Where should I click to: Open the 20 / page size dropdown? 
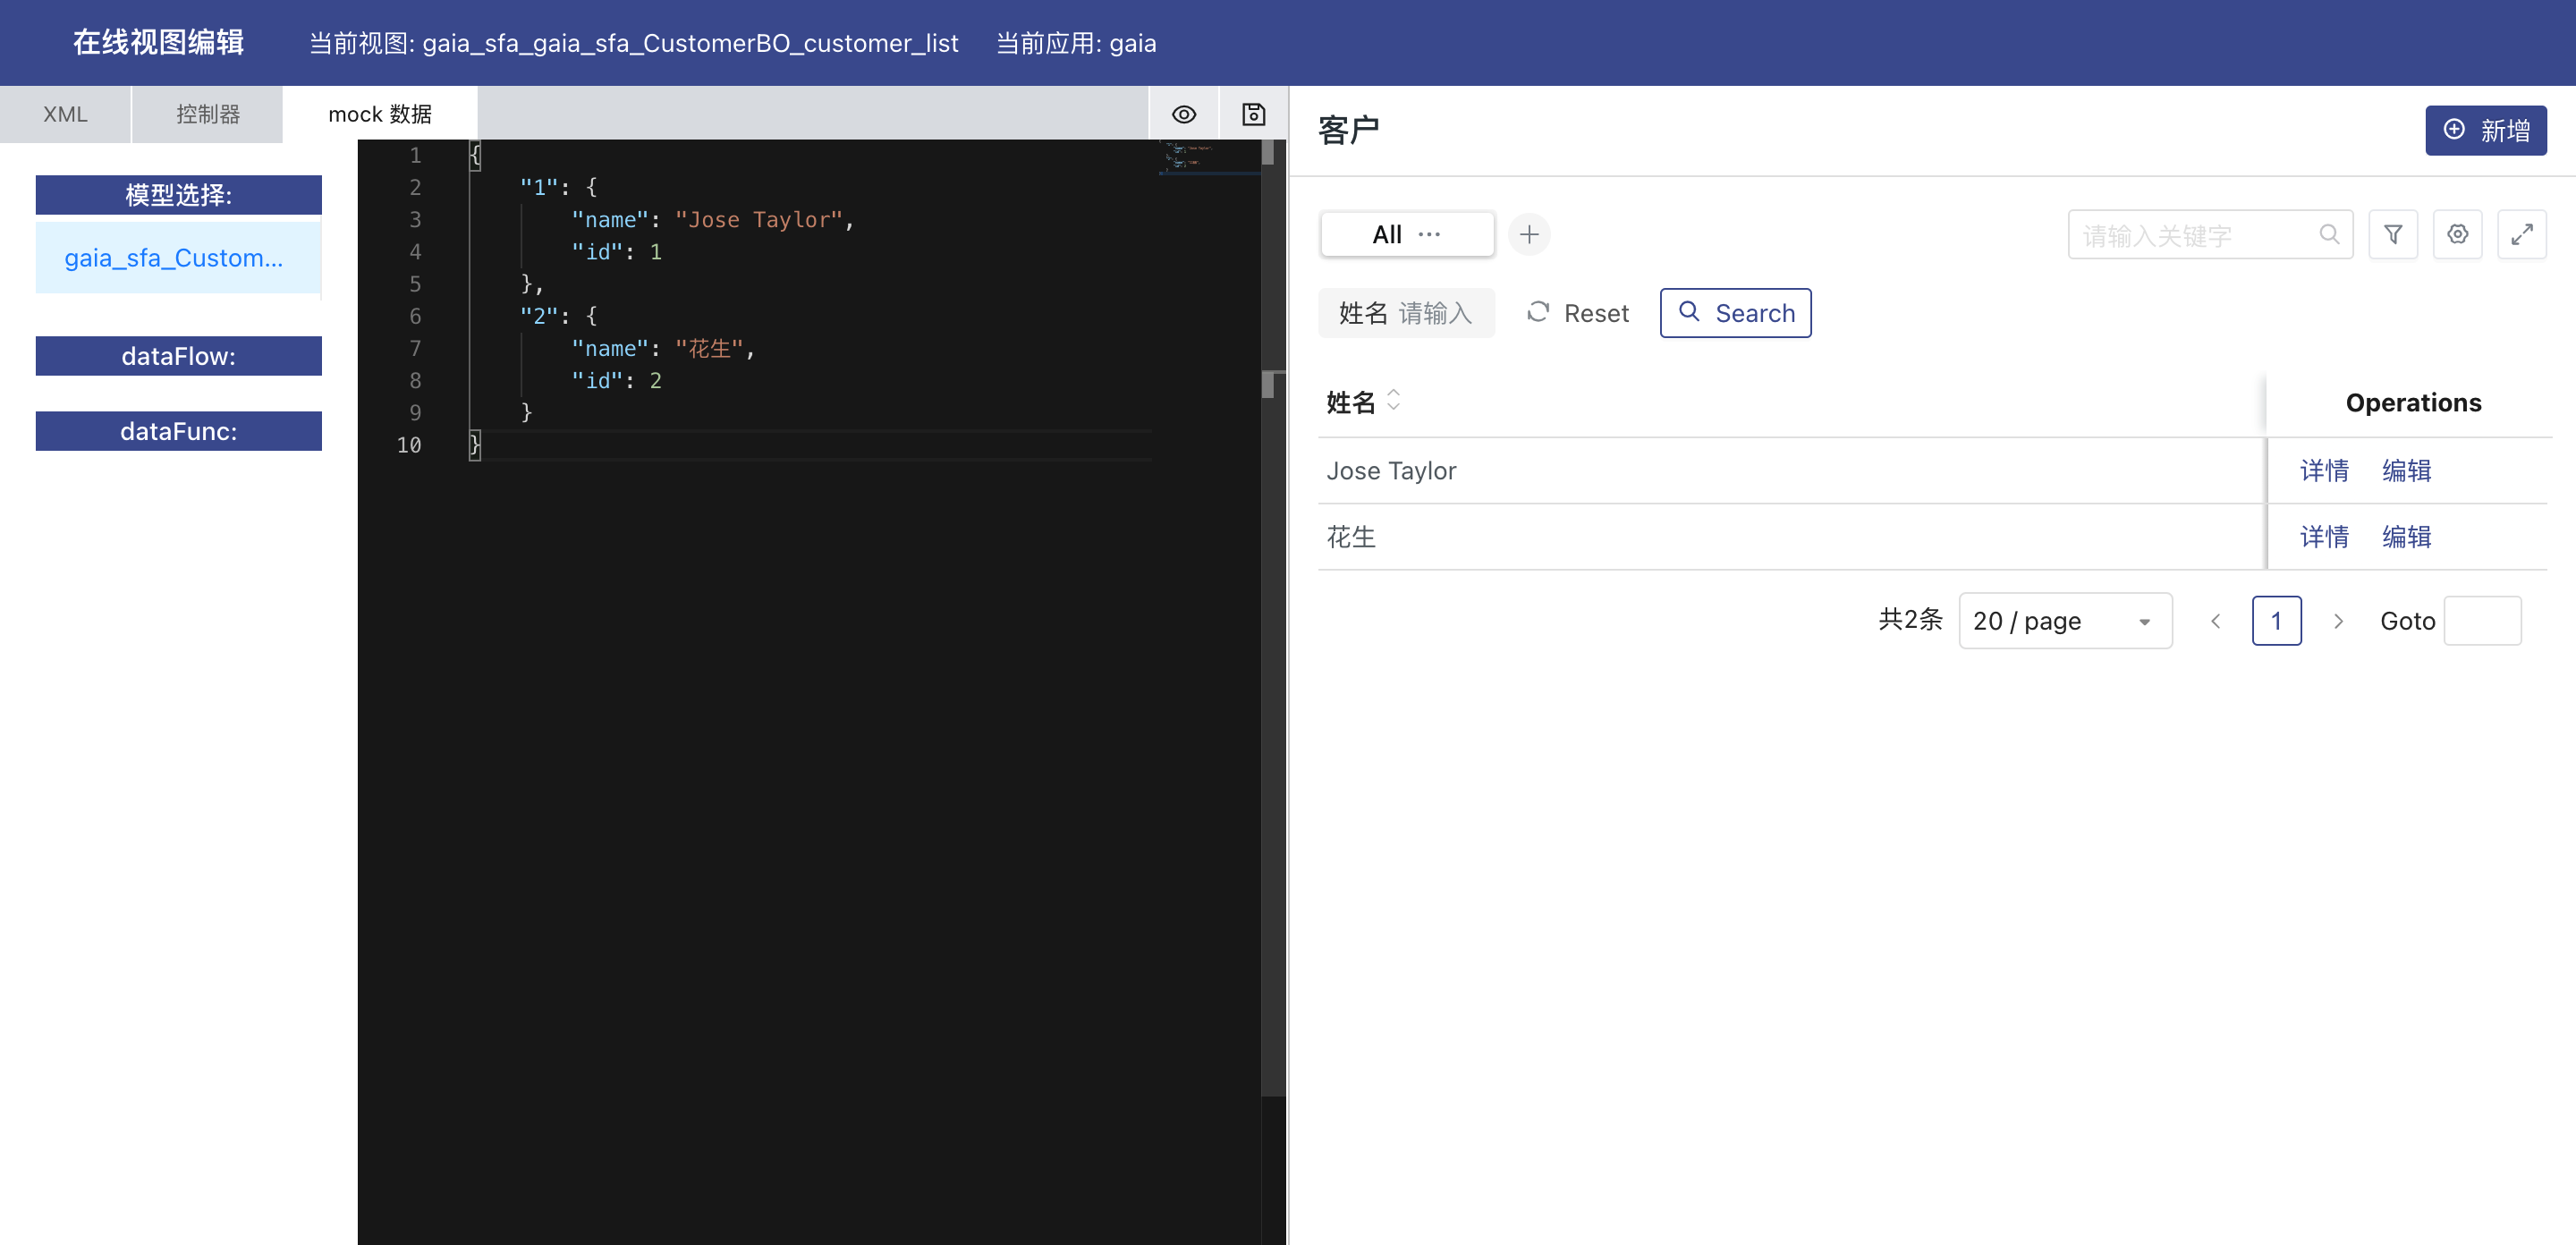coord(2064,620)
